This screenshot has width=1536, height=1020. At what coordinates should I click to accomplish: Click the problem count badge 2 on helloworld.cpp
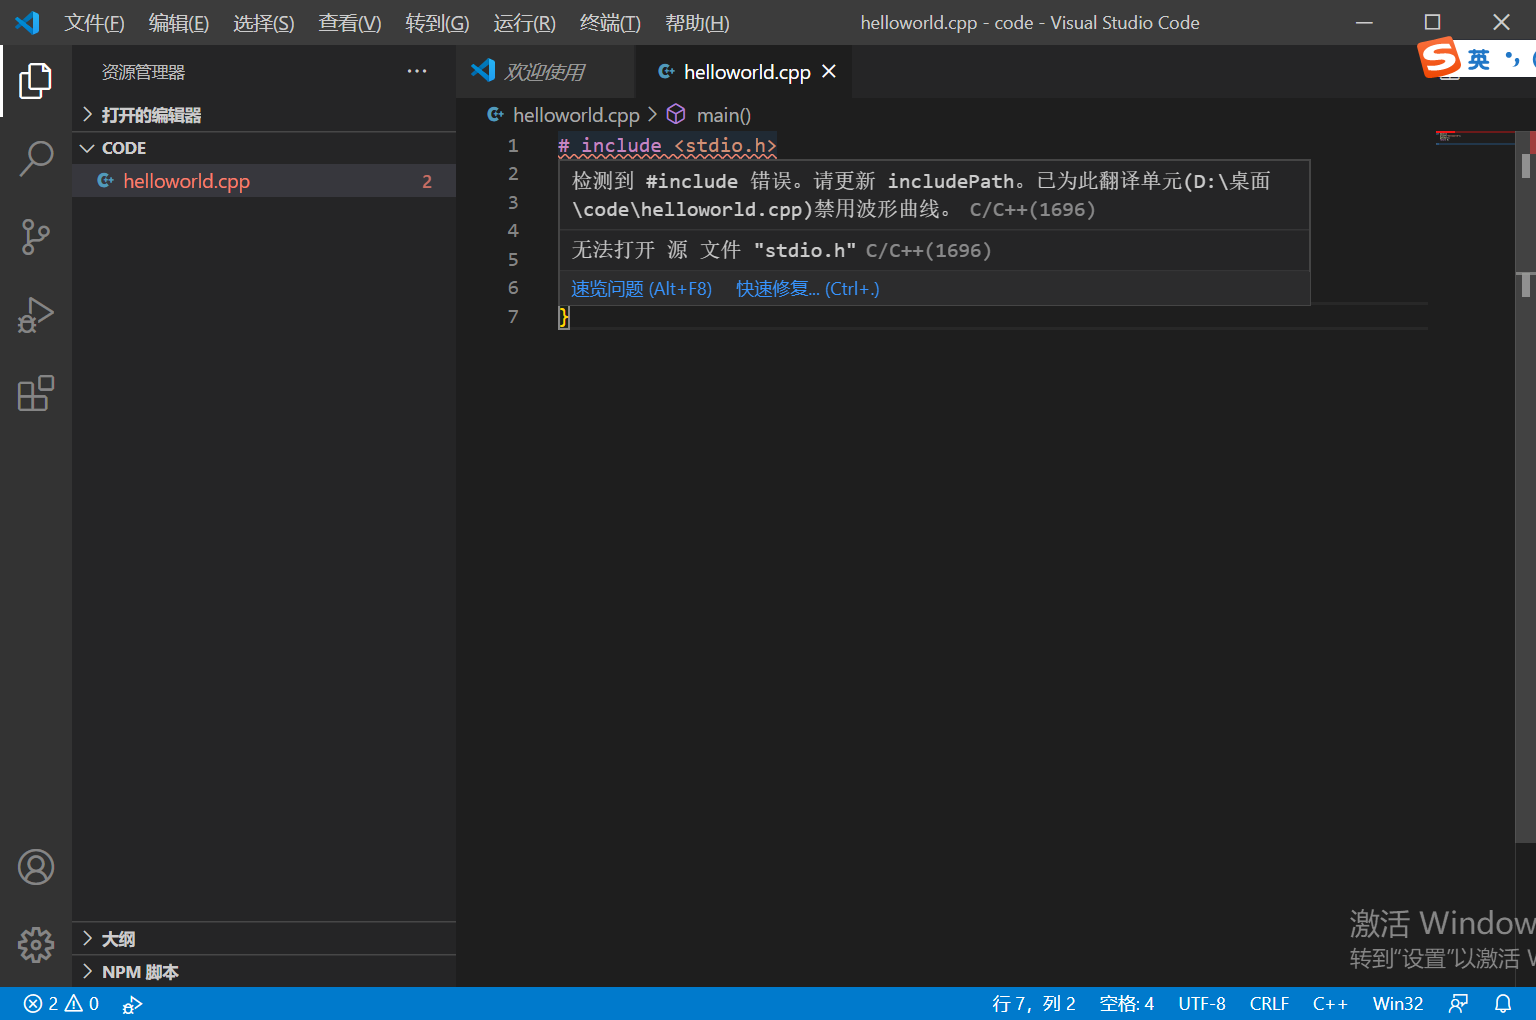point(427,181)
